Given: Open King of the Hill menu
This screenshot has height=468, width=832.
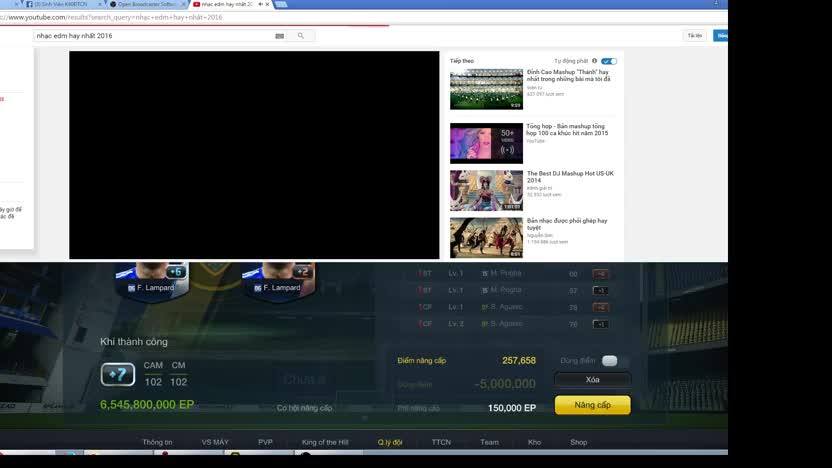Looking at the screenshot, I should pyautogui.click(x=325, y=442).
